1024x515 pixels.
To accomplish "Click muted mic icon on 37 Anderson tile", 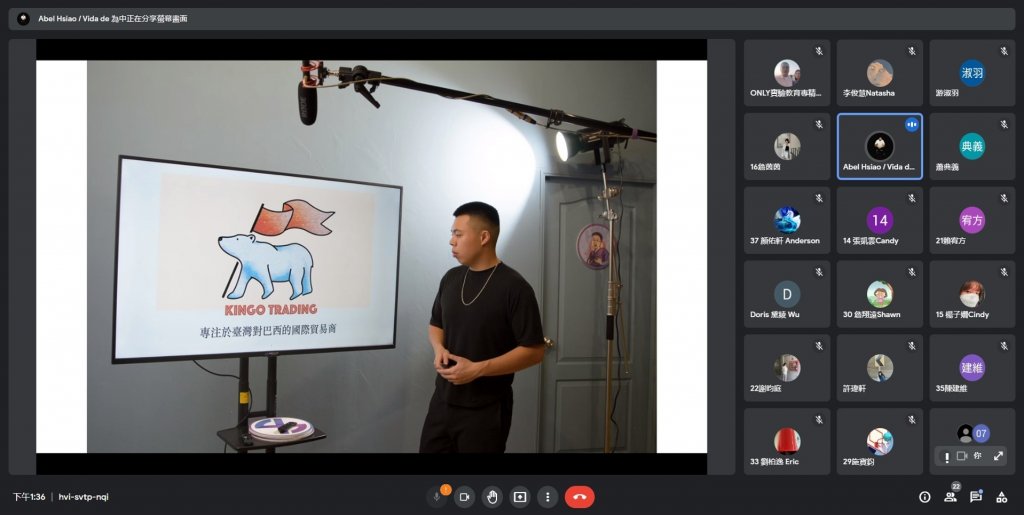I will [819, 198].
